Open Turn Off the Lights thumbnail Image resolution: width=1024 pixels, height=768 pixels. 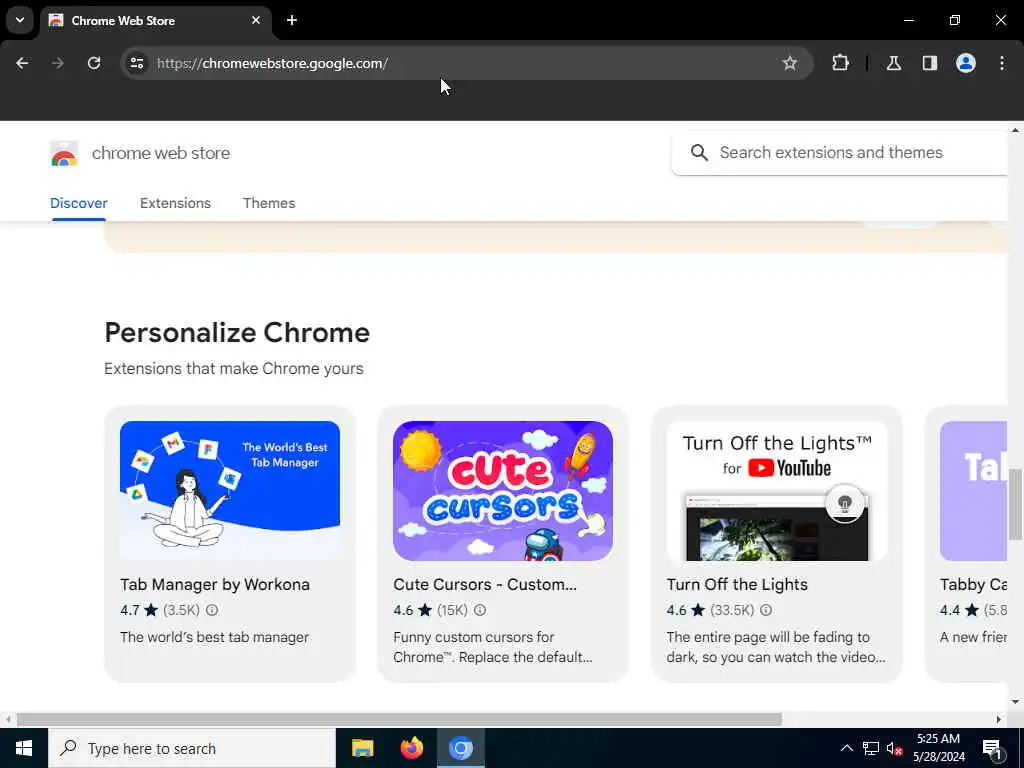coord(776,491)
